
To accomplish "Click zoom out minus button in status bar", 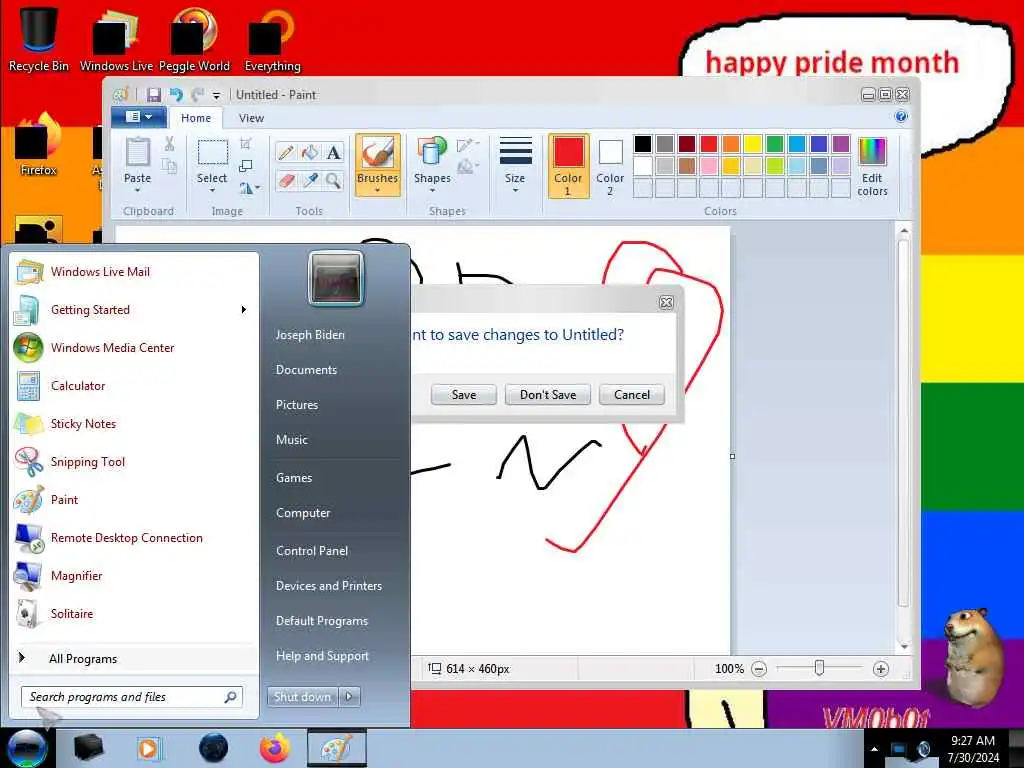I will point(759,669).
